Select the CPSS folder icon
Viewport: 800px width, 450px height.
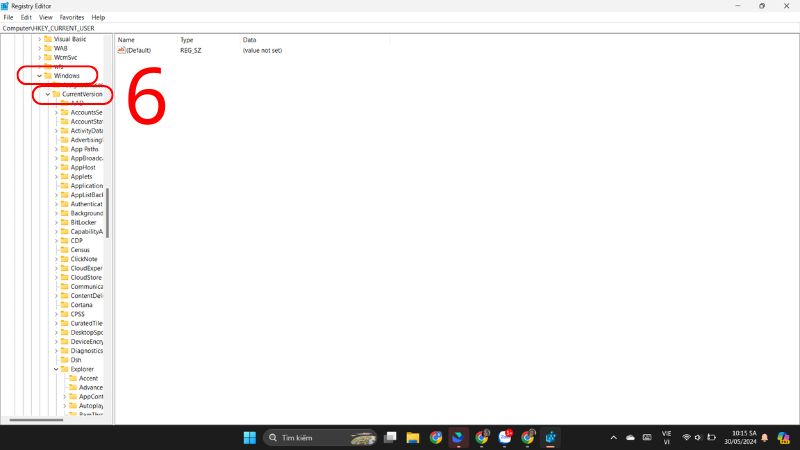pos(64,314)
